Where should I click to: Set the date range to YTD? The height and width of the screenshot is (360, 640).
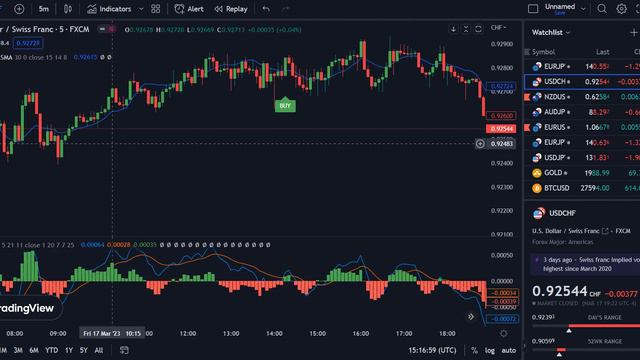[51, 350]
